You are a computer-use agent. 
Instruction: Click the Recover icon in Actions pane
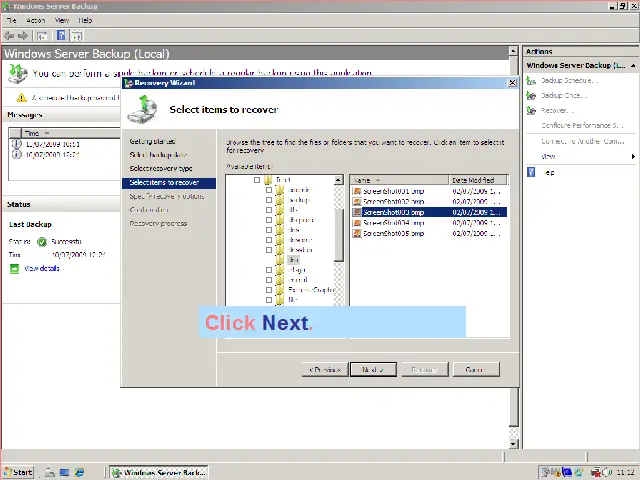[x=531, y=111]
